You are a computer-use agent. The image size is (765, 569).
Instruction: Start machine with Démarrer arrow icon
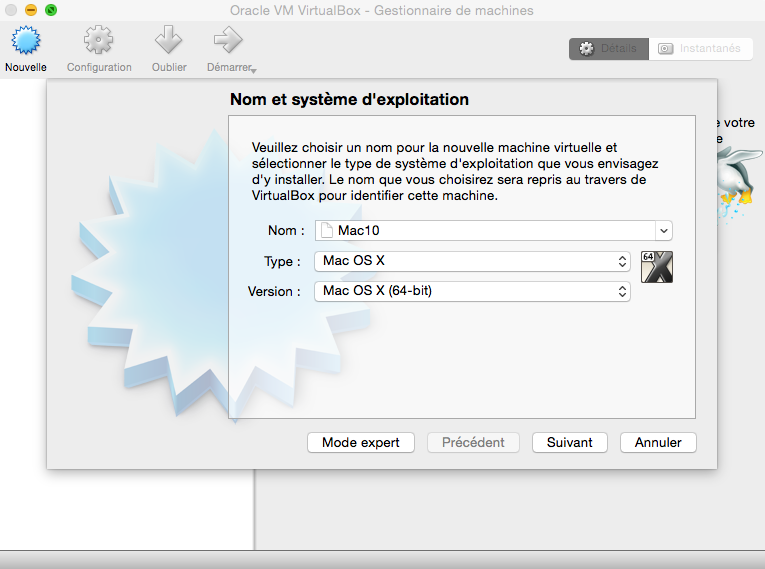228,40
